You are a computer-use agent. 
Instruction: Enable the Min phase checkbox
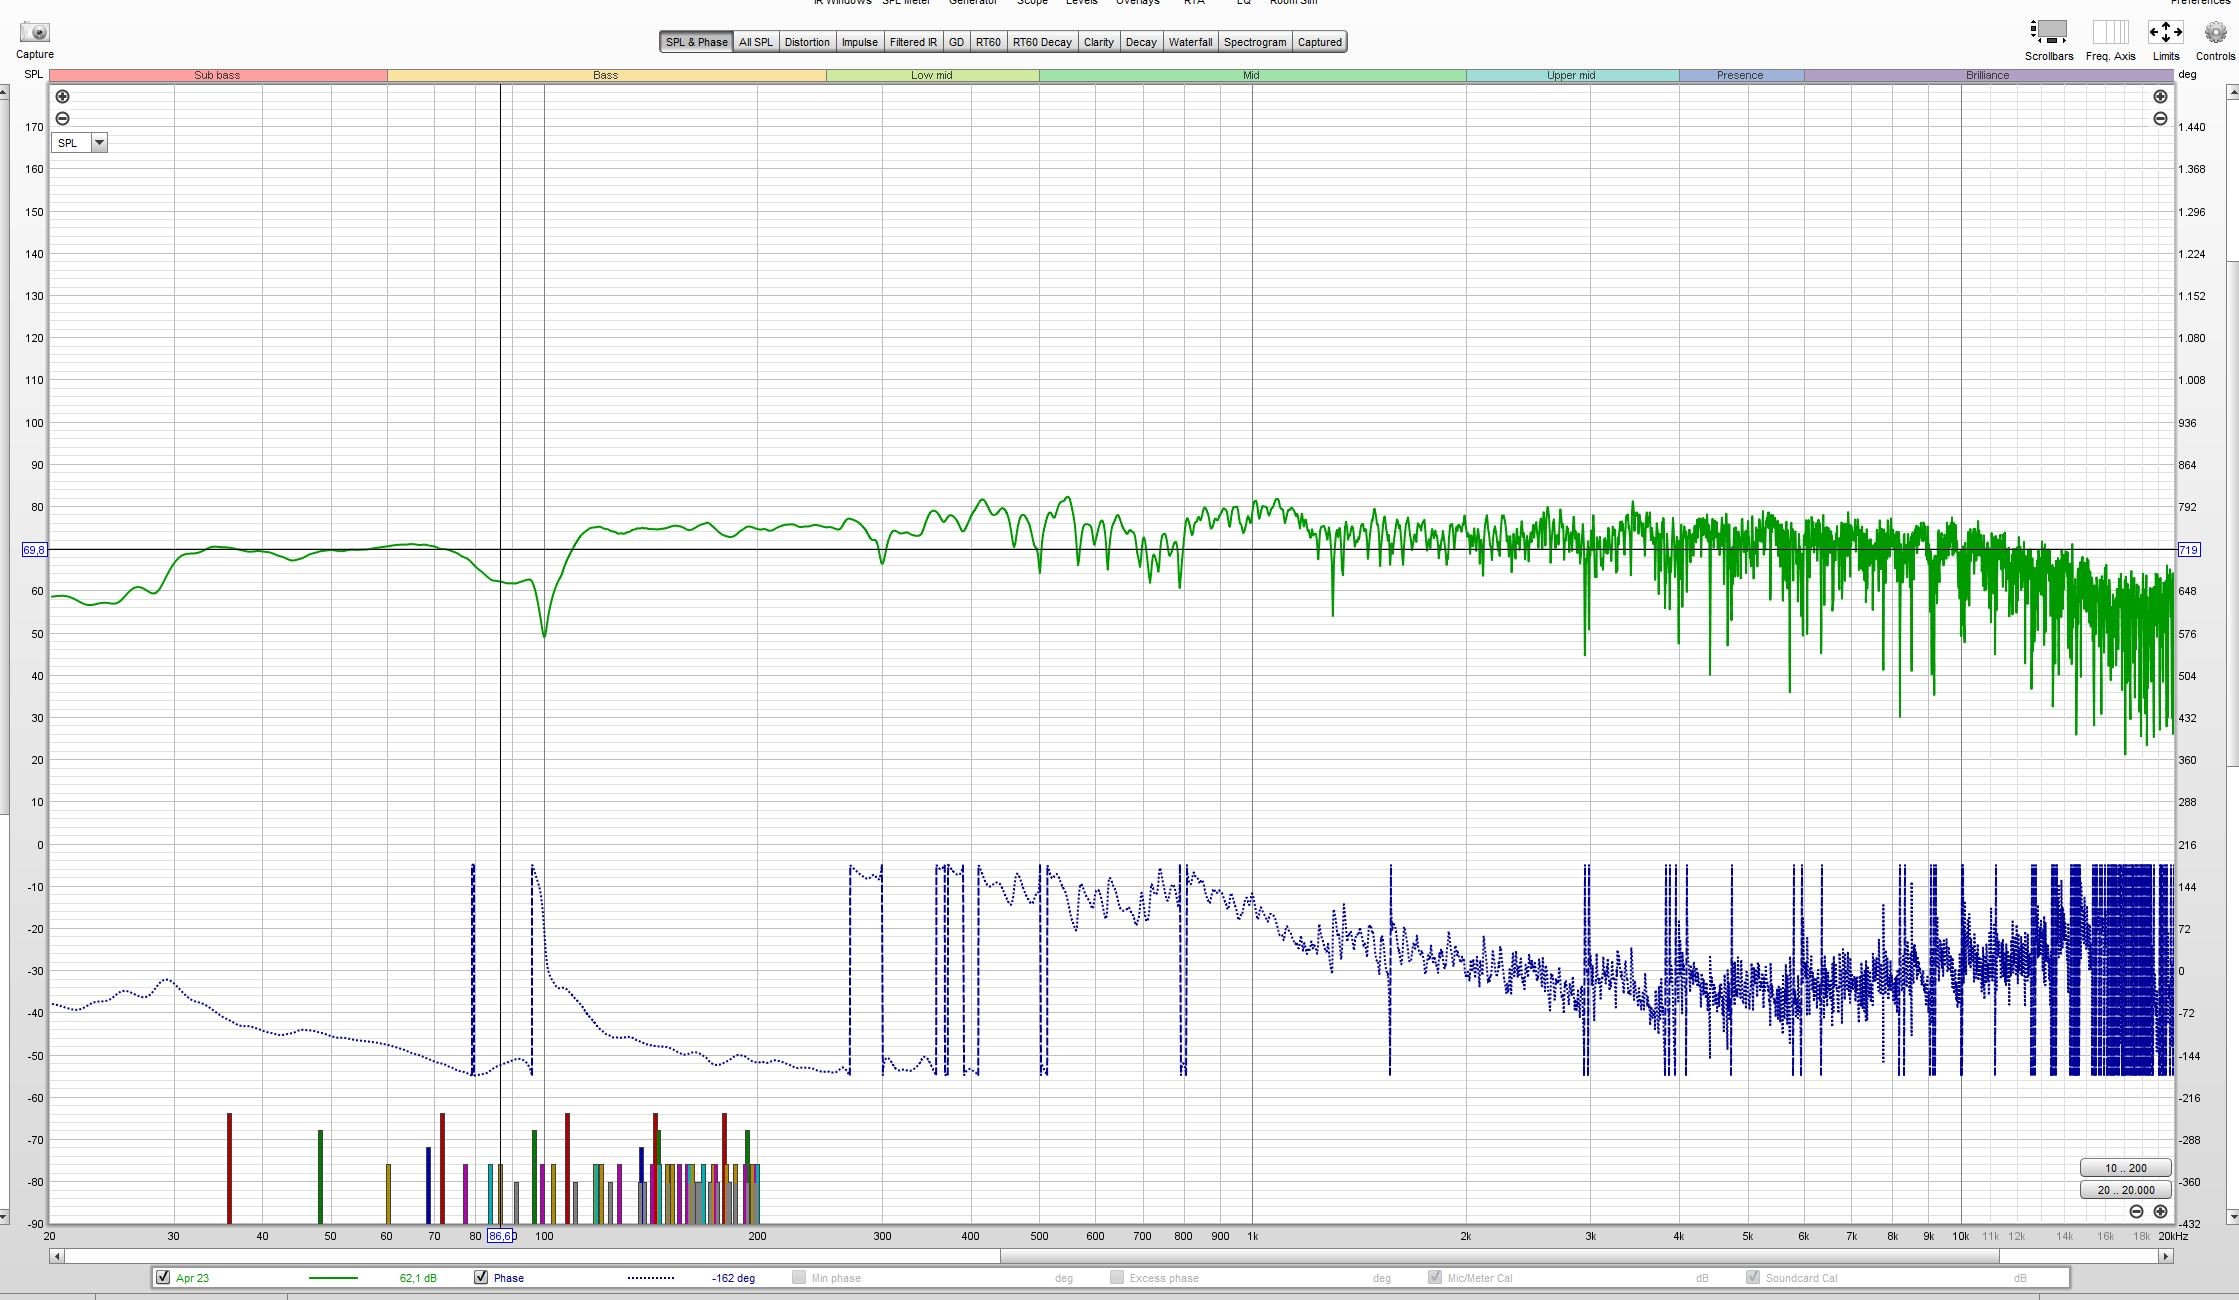798,1277
